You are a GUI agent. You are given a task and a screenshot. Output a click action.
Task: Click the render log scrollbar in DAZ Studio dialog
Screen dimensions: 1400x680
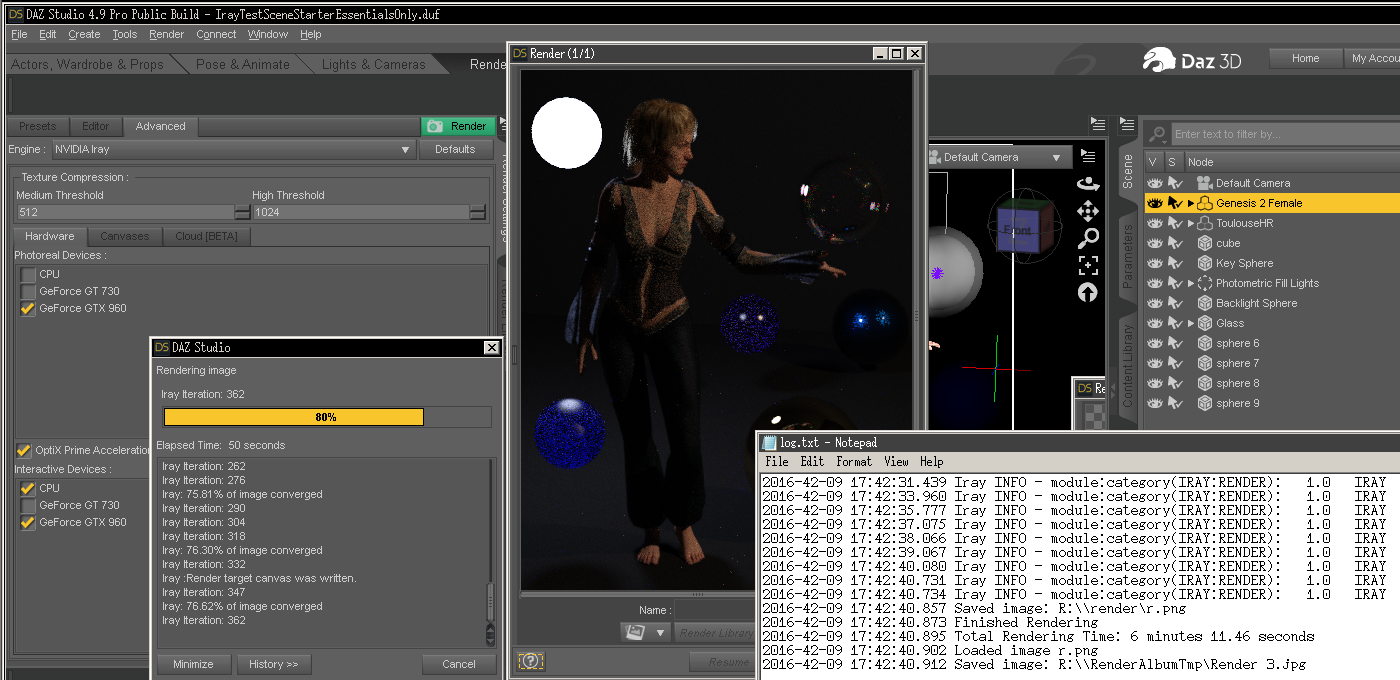pyautogui.click(x=490, y=552)
